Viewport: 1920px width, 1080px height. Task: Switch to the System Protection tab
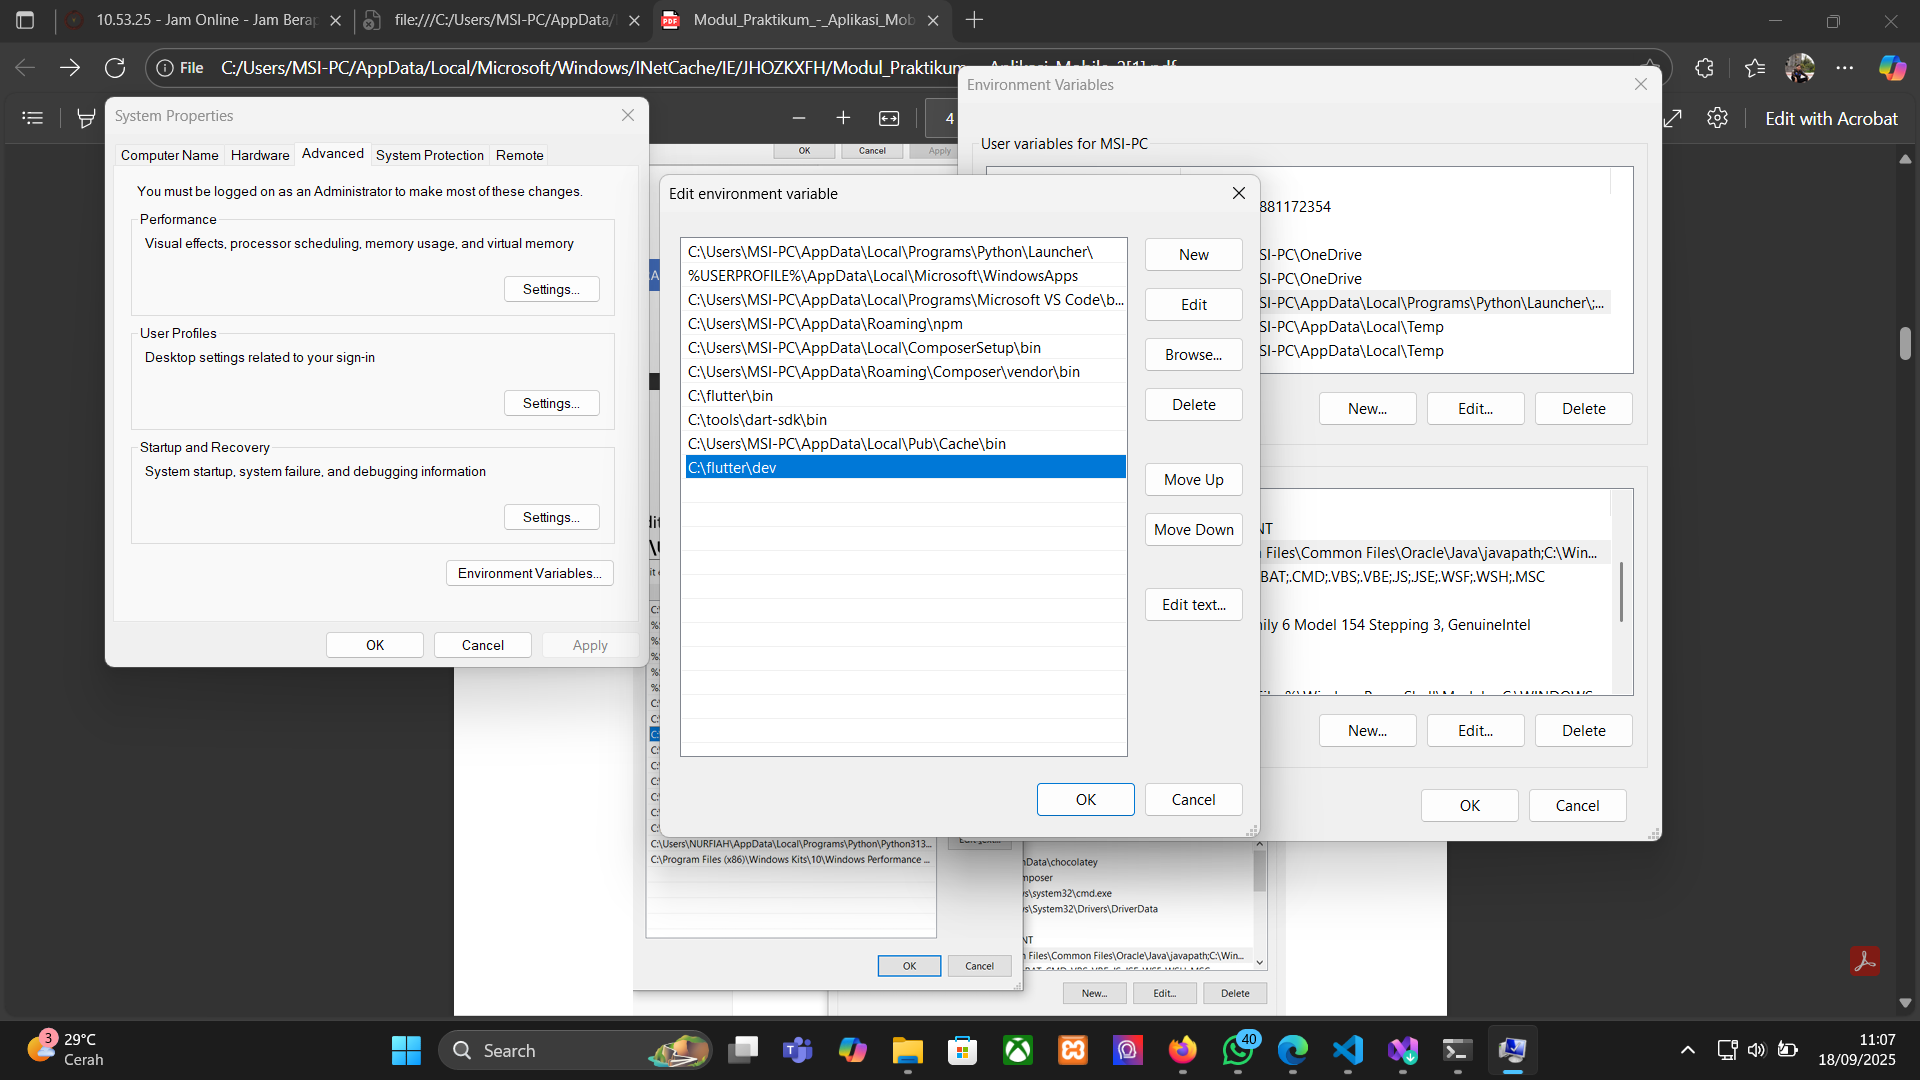coord(429,155)
